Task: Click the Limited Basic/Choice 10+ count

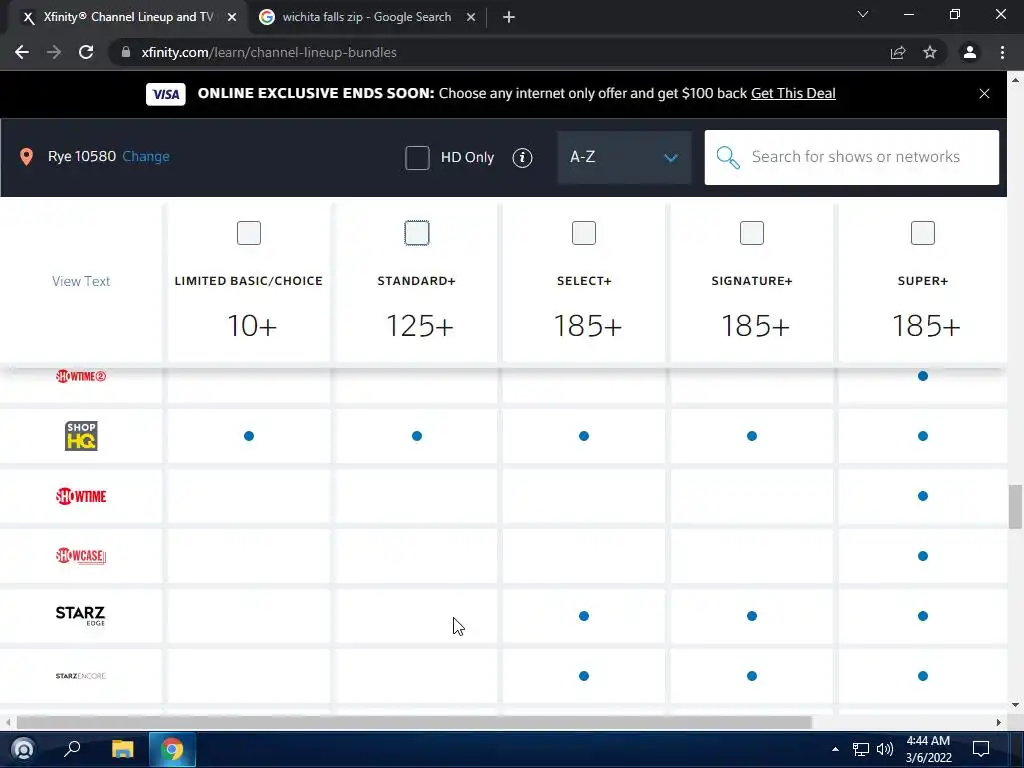Action: click(252, 326)
